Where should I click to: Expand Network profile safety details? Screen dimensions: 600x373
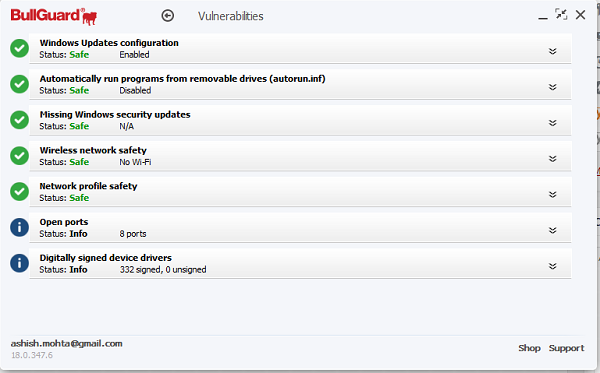point(553,195)
